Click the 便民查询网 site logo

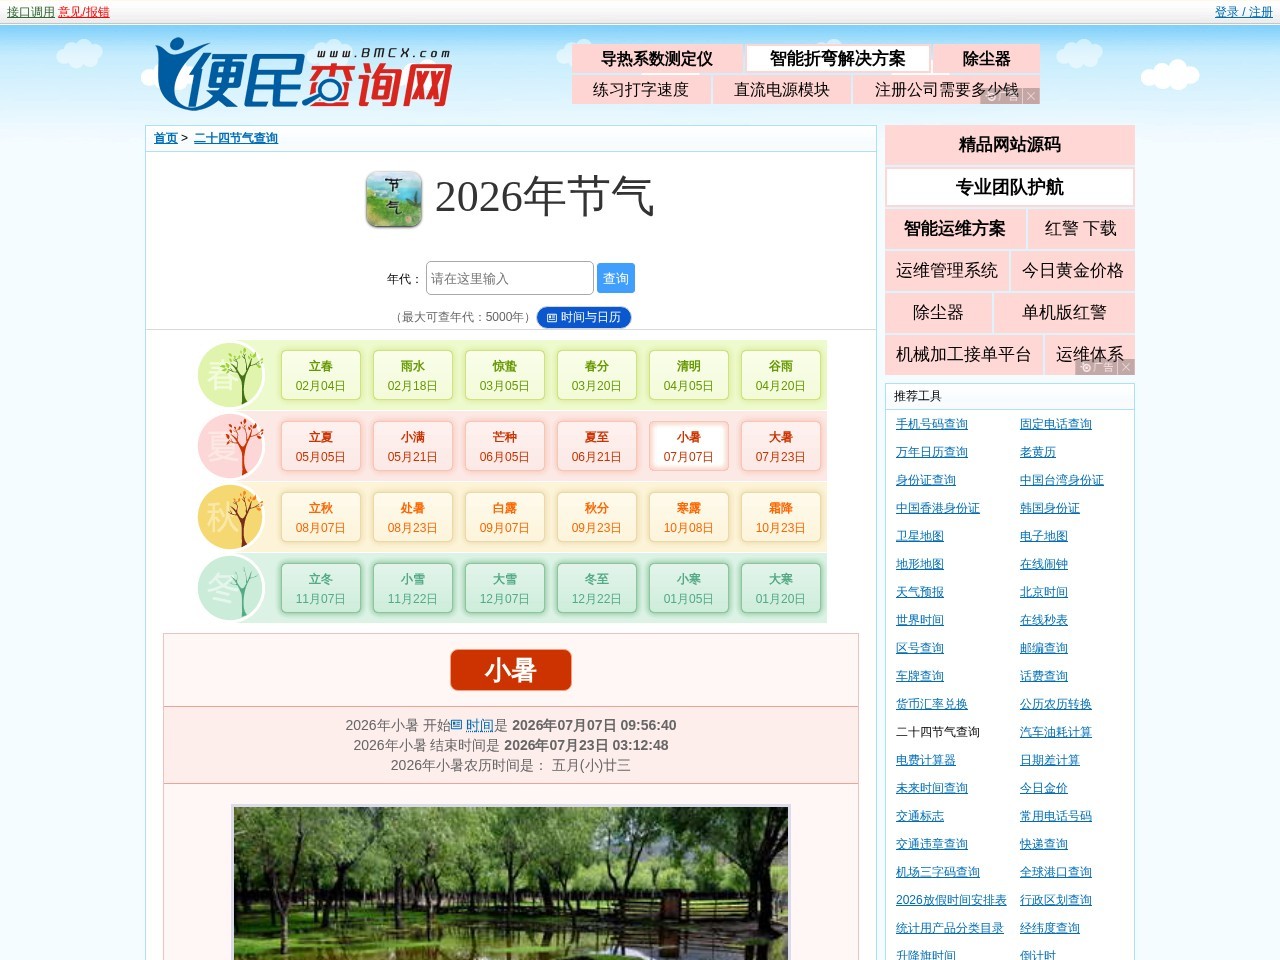coord(304,76)
